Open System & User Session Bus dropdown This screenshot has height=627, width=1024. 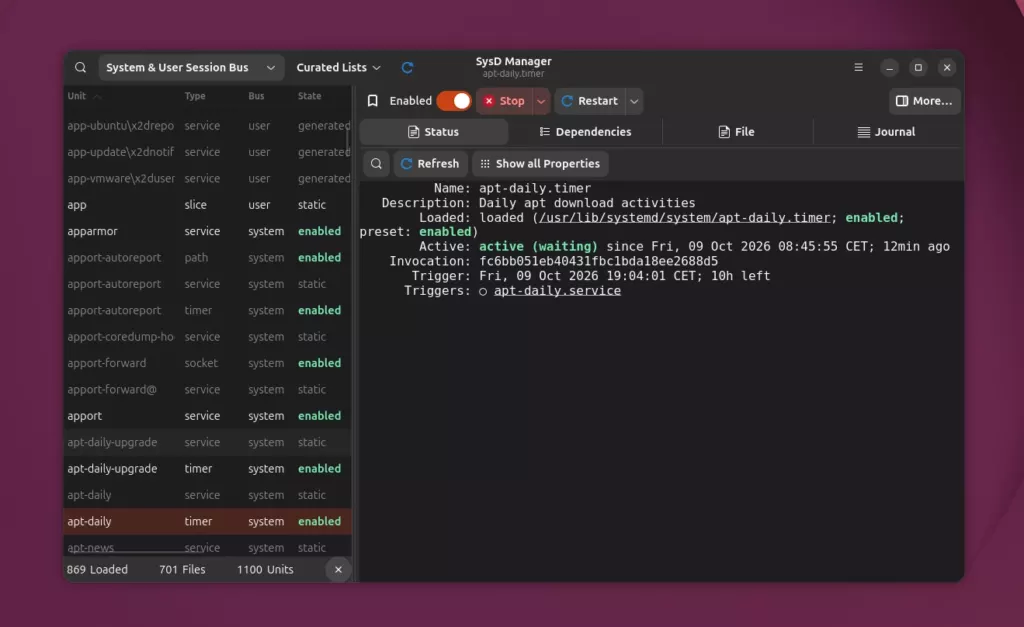[191, 67]
